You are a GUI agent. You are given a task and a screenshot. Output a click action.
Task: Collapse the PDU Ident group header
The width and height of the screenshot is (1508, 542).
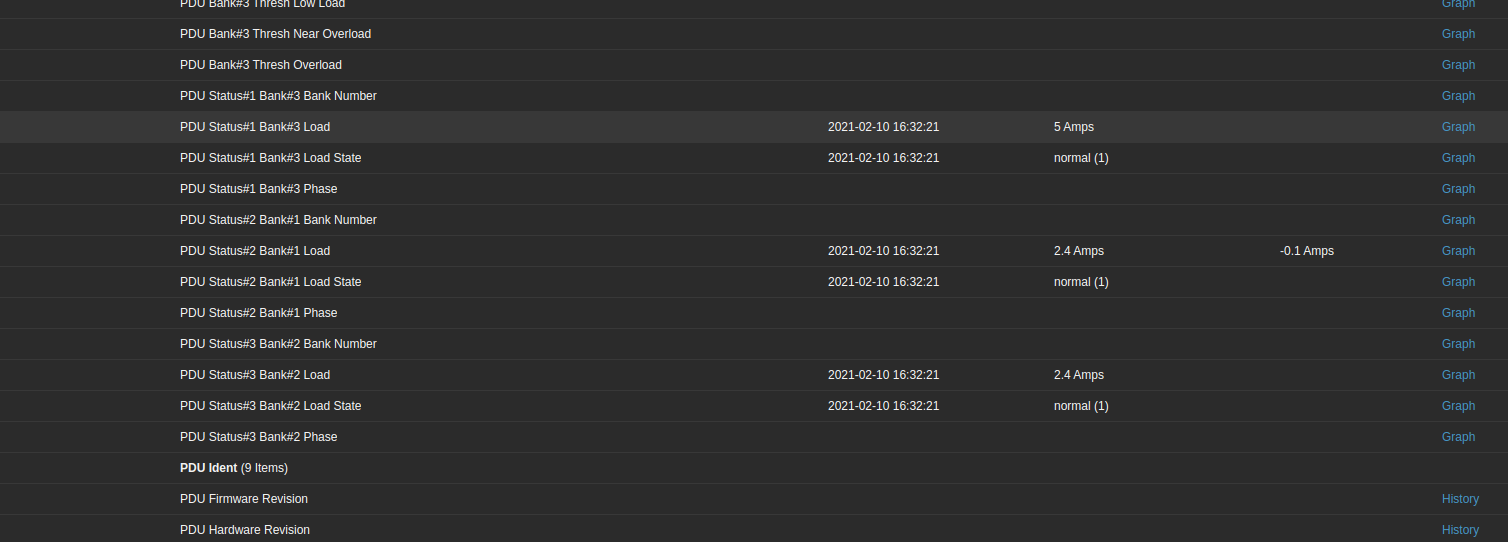208,468
